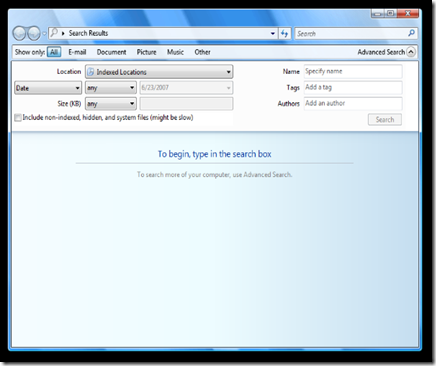
Task: Open the Date type dropdown
Action: click(48, 88)
